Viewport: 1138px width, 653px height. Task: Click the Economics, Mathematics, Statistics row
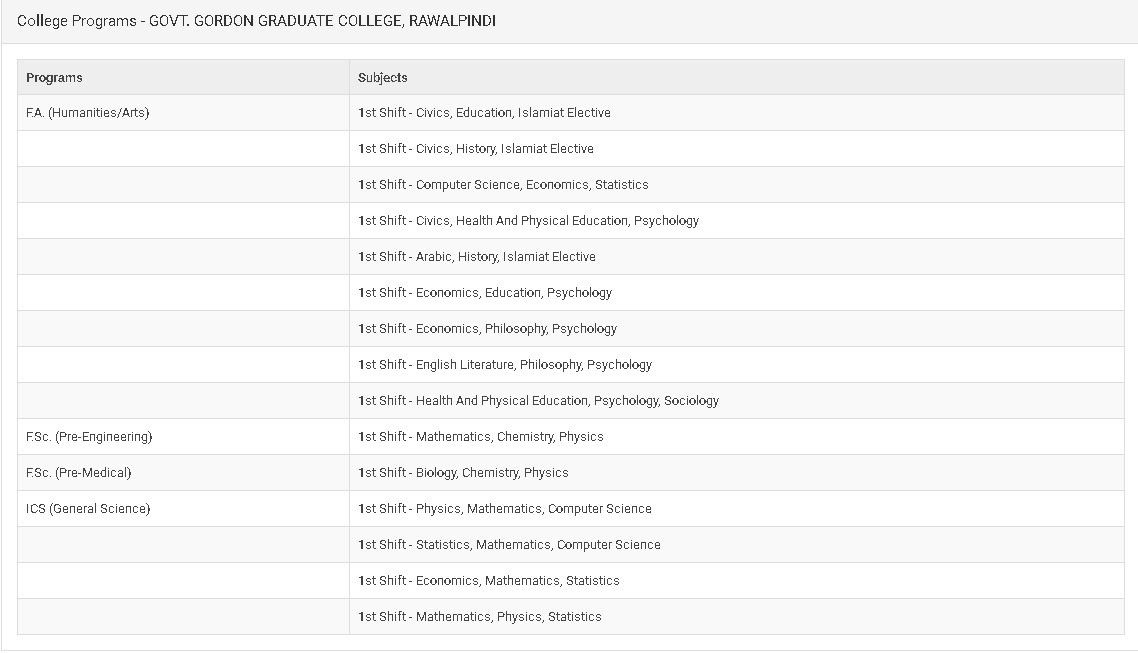pyautogui.click(x=489, y=581)
